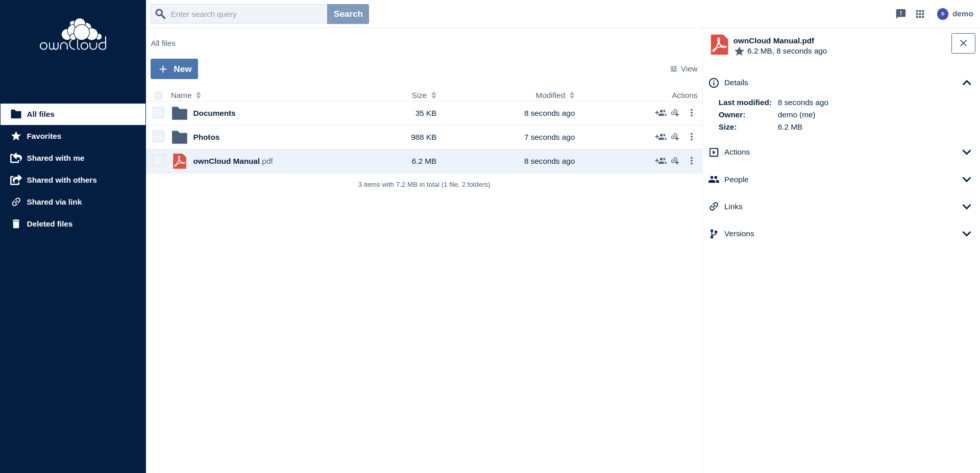Click the PDF icon of ownCloud Manual
The width and height of the screenshot is (980, 473).
point(179,161)
